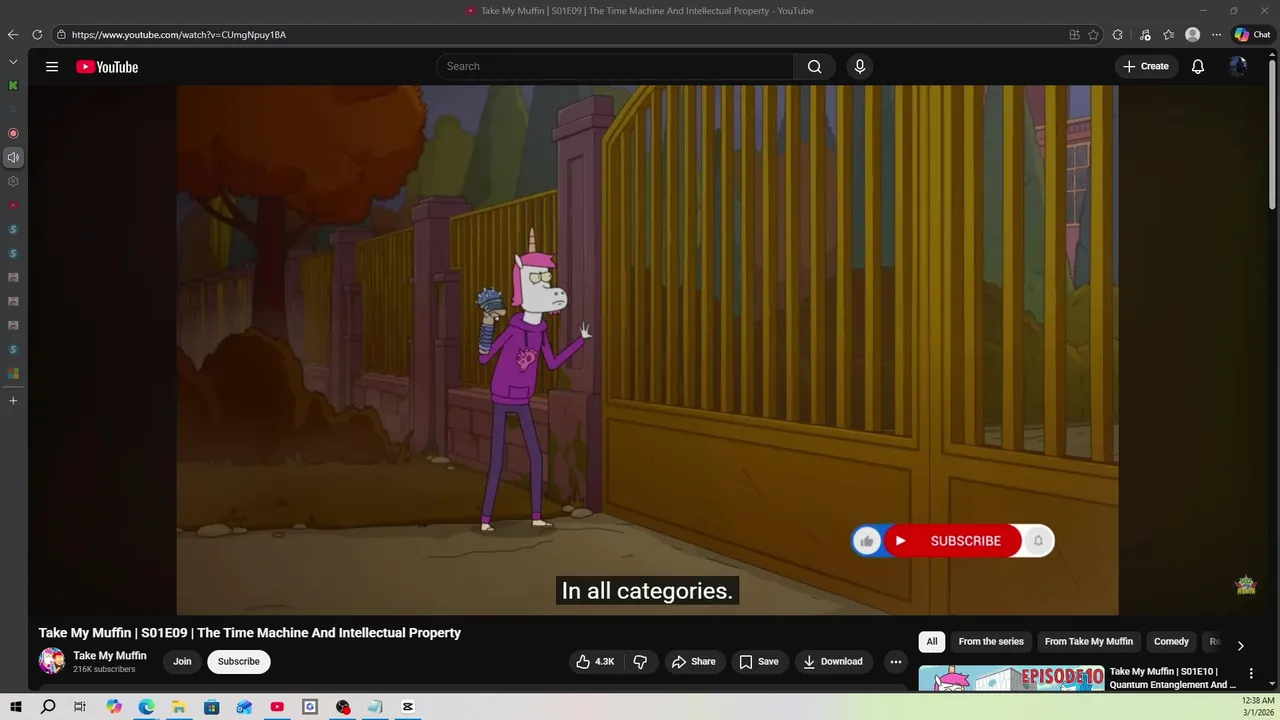Download the video
The width and height of the screenshot is (1280, 720).
[x=833, y=662]
